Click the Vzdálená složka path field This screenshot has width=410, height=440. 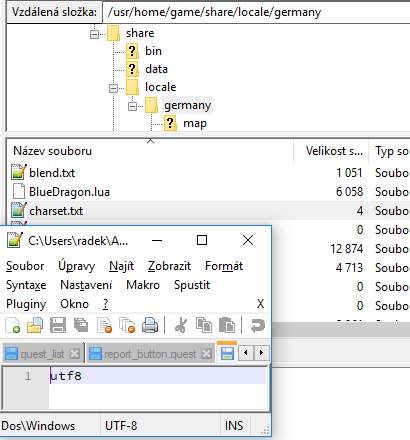click(256, 12)
